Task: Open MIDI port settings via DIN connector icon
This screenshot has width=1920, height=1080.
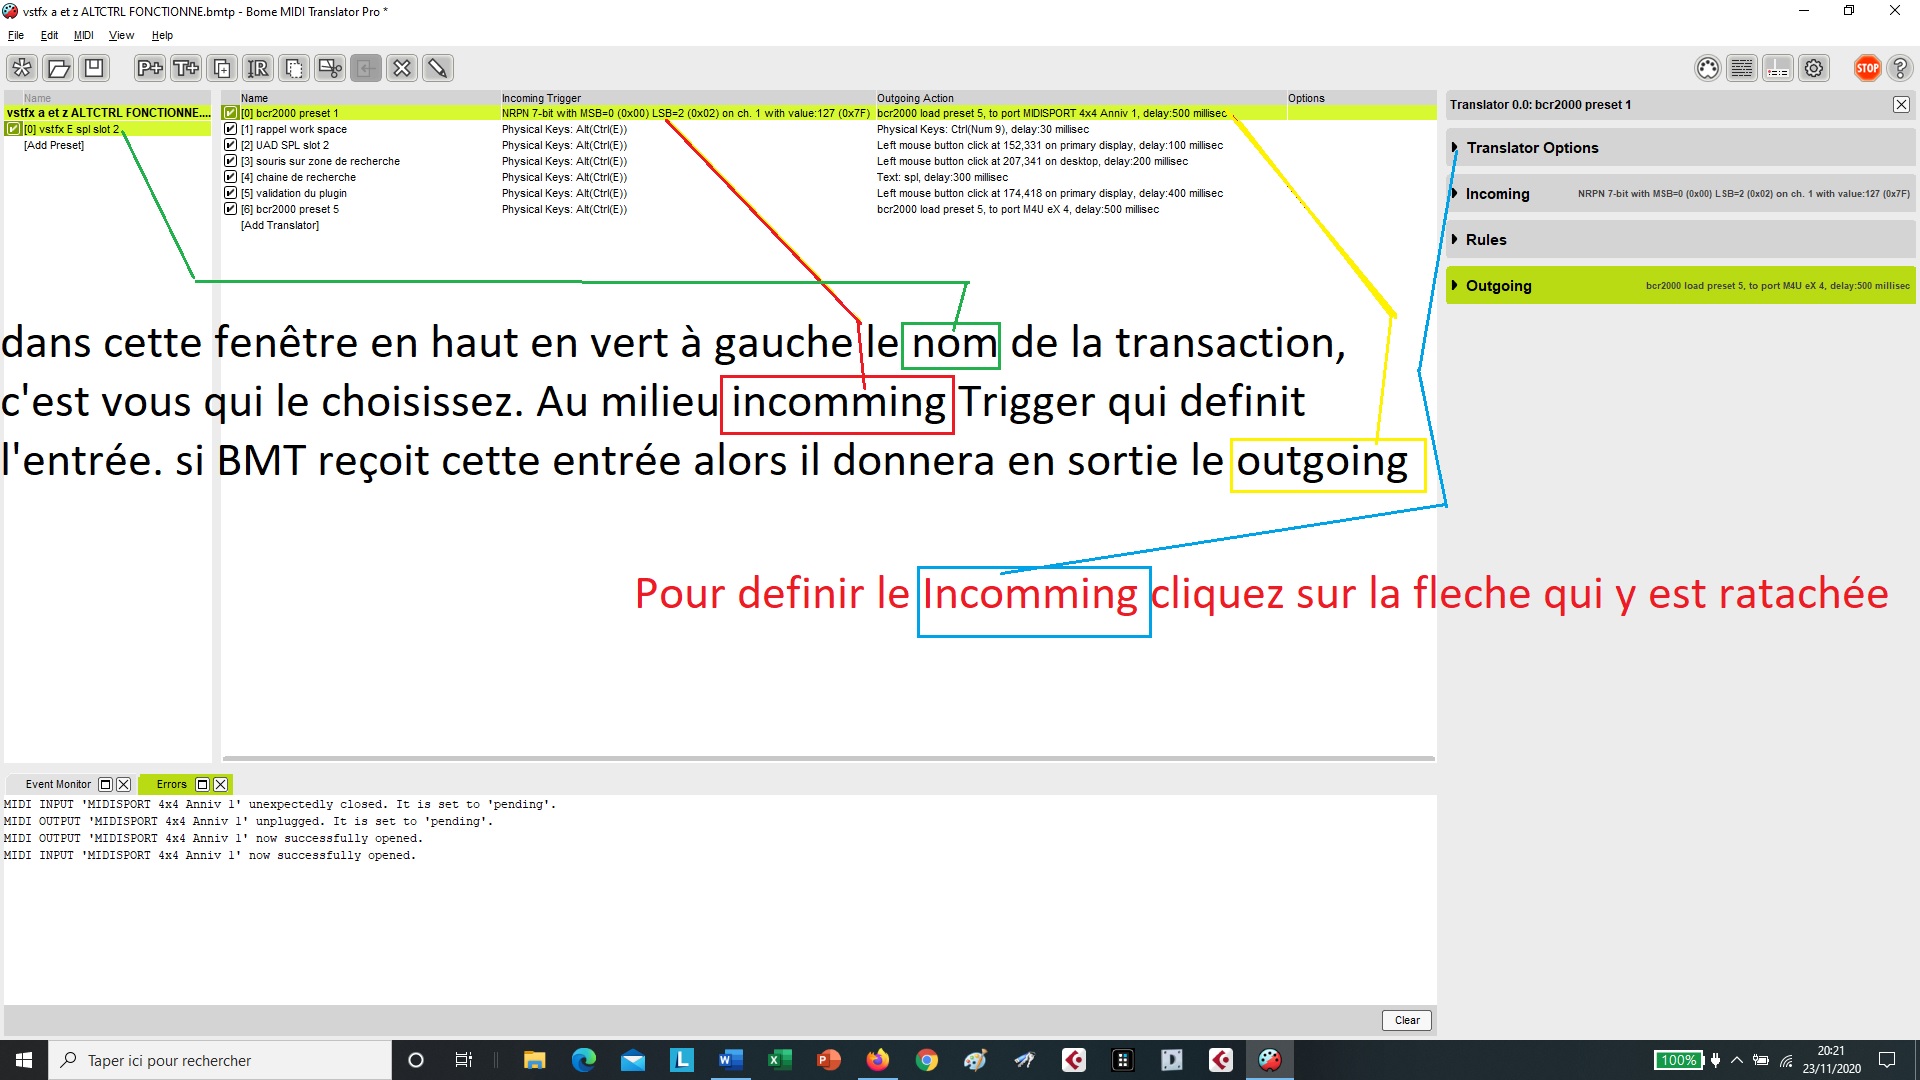Action: tap(1708, 68)
